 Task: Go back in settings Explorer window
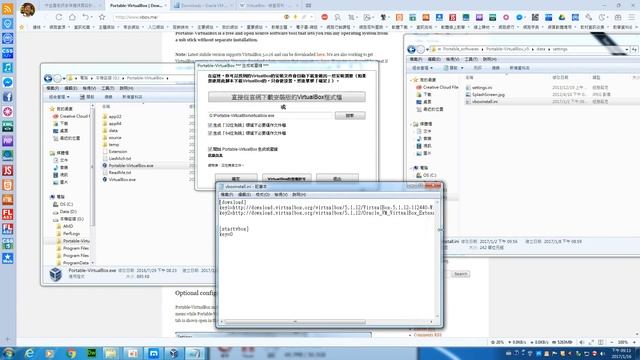(411, 49)
